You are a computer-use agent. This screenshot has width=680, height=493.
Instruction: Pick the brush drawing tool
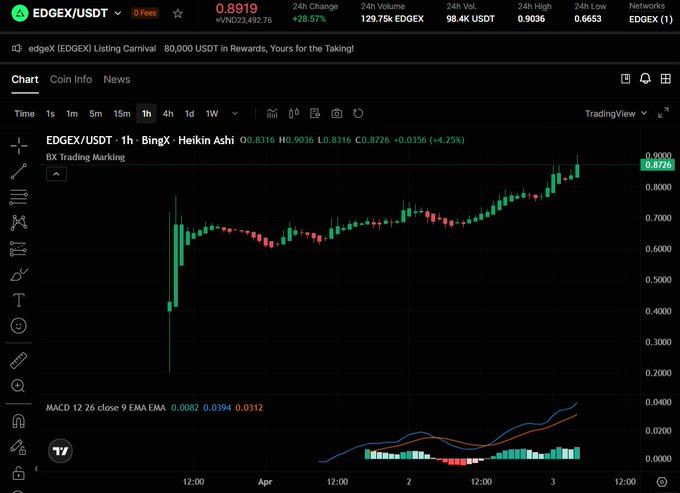[x=18, y=274]
